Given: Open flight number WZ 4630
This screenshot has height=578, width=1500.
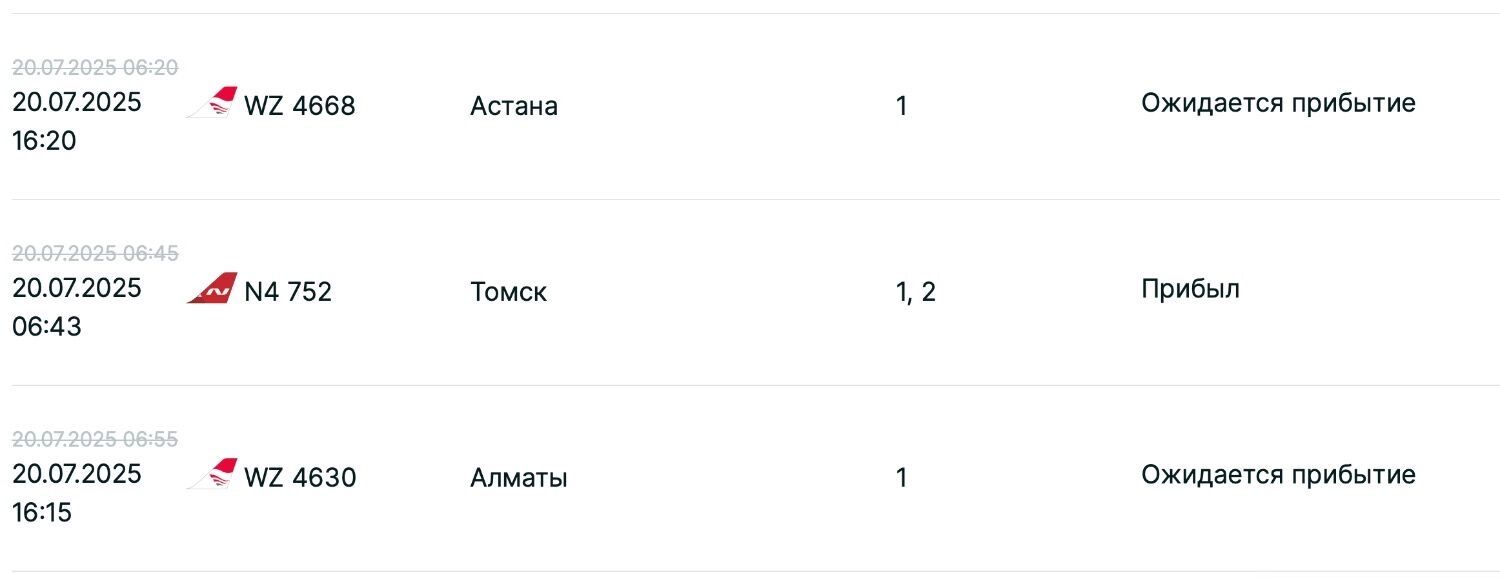Looking at the screenshot, I should [x=299, y=478].
